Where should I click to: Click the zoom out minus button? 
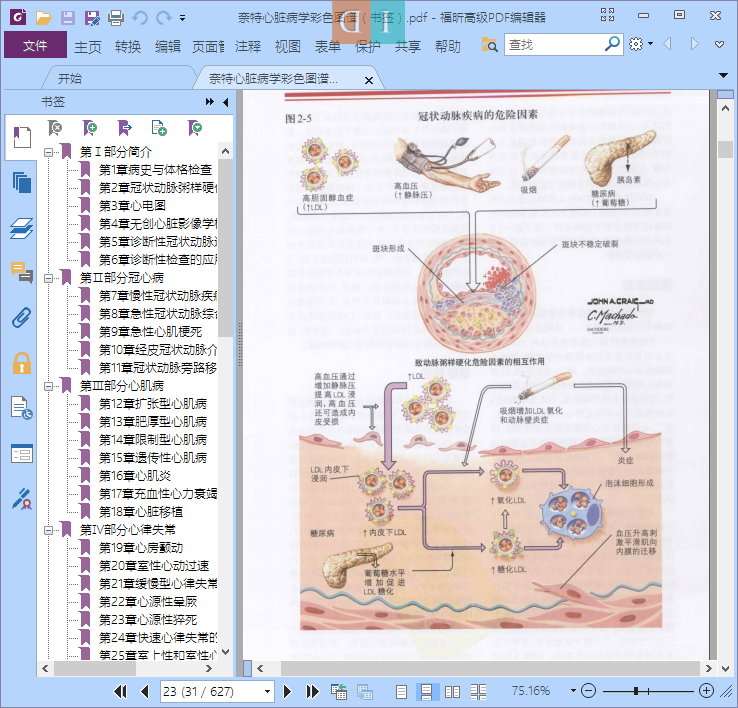click(x=588, y=691)
